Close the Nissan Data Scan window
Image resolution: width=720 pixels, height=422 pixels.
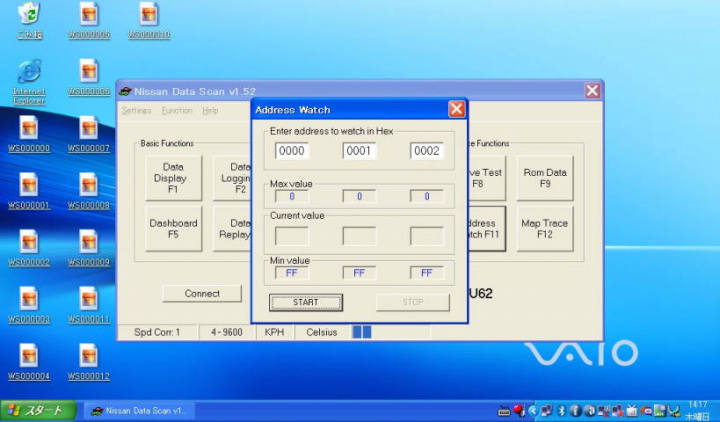592,90
